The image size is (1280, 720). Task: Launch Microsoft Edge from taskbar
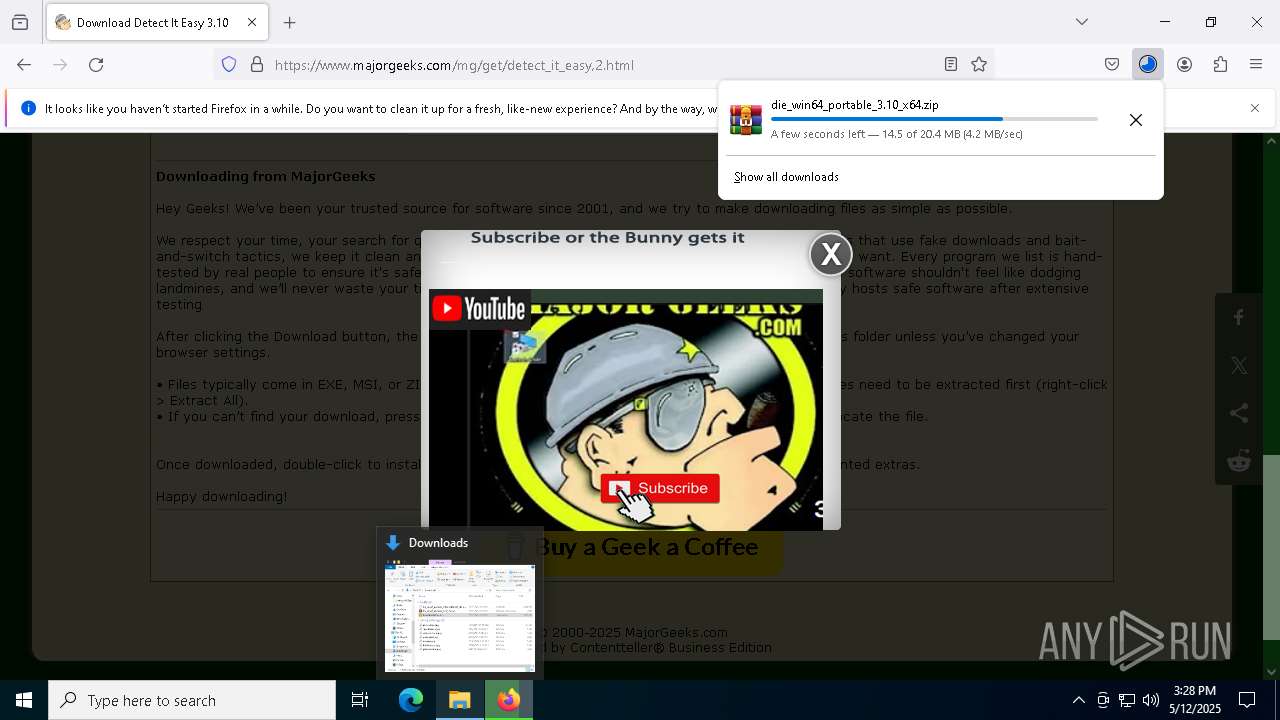pyautogui.click(x=411, y=700)
